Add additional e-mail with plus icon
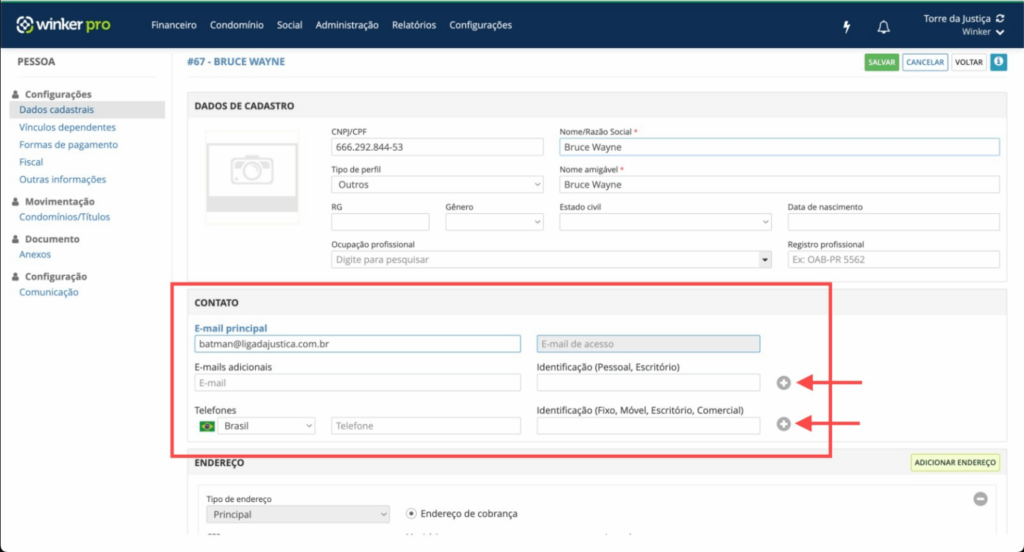This screenshot has height=552, width=1024. 784,383
